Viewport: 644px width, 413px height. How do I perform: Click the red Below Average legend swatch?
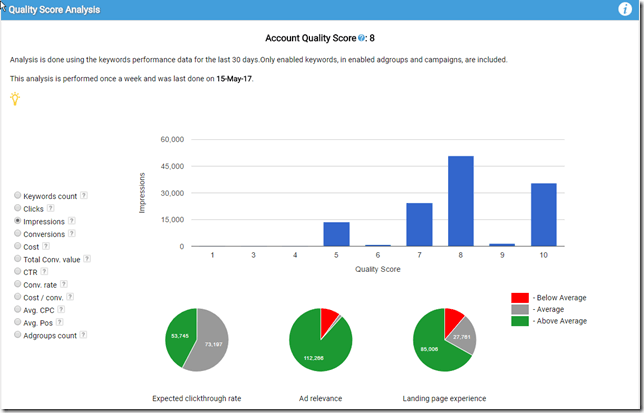point(519,298)
